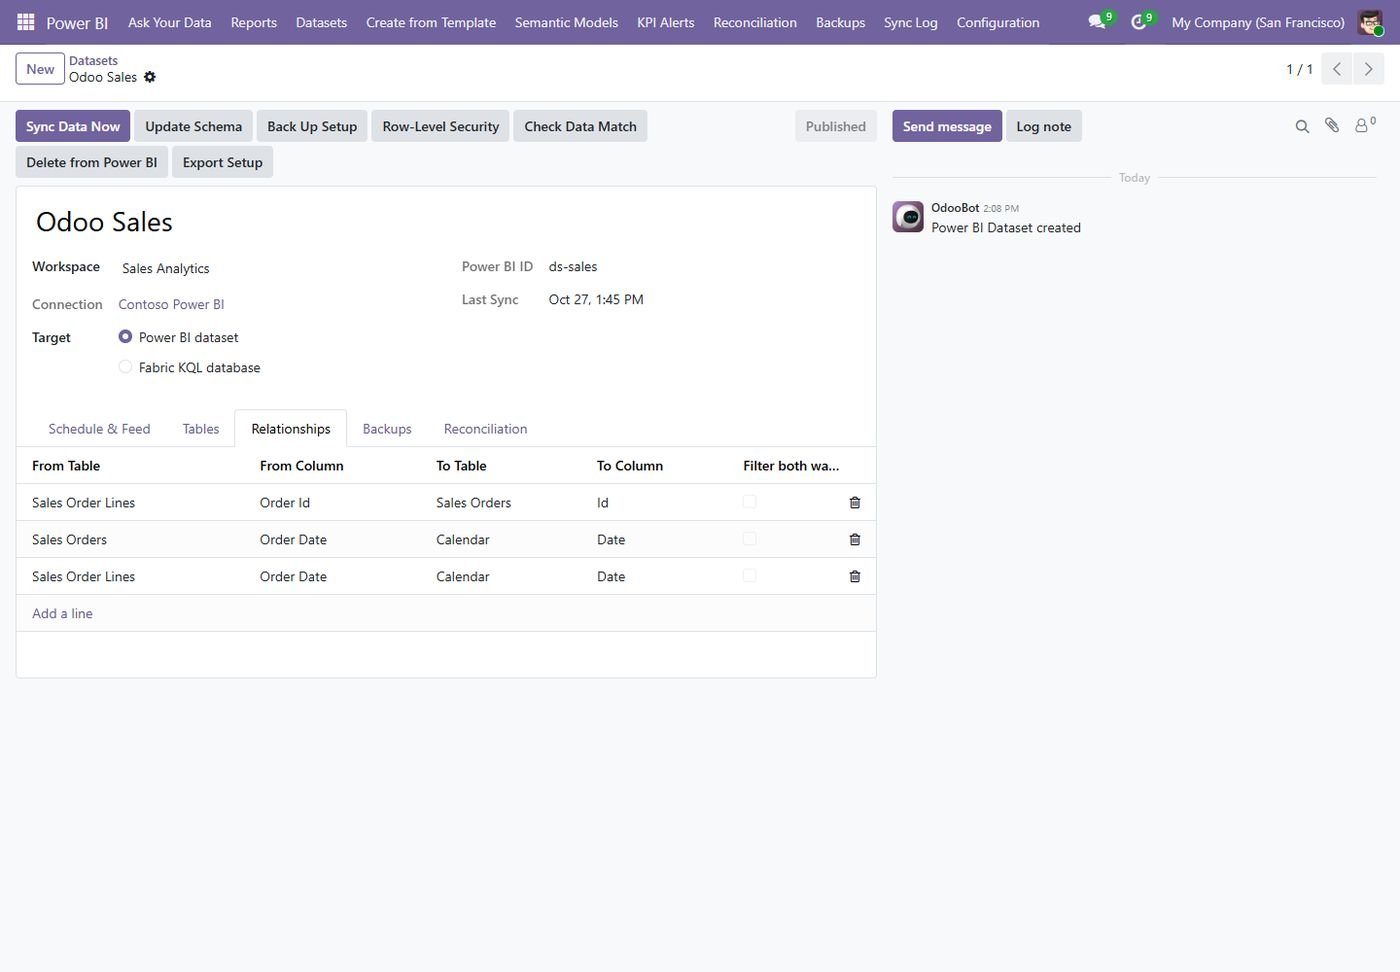Viewport: 1400px width, 972px height.
Task: Open the Semantic Models menu
Action: (566, 22)
